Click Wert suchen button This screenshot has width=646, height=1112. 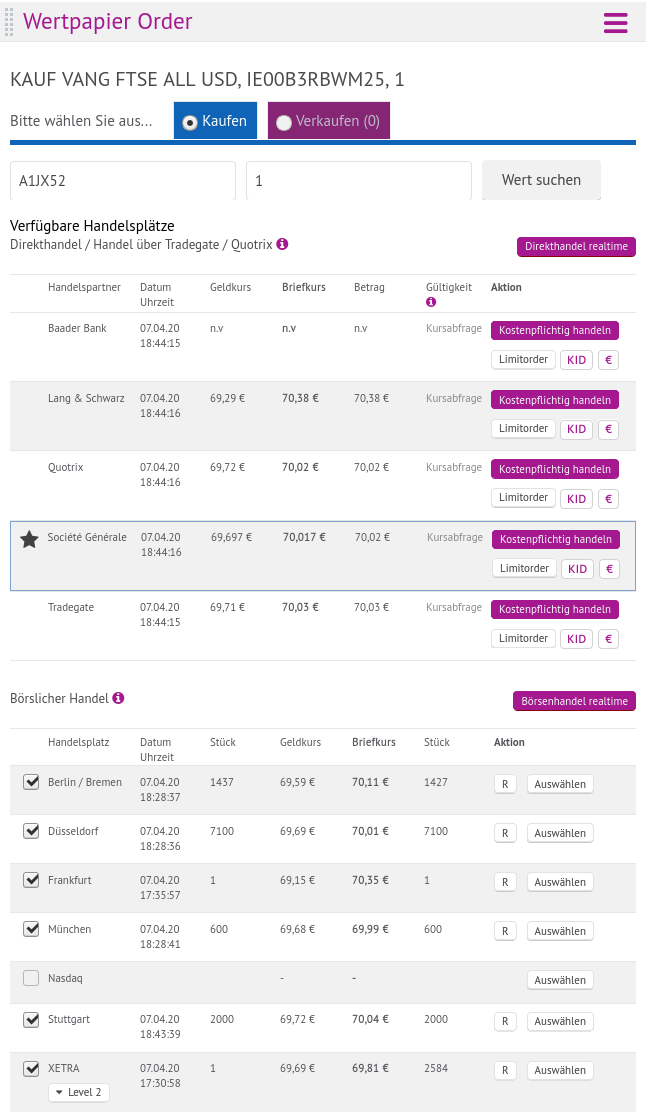(541, 180)
